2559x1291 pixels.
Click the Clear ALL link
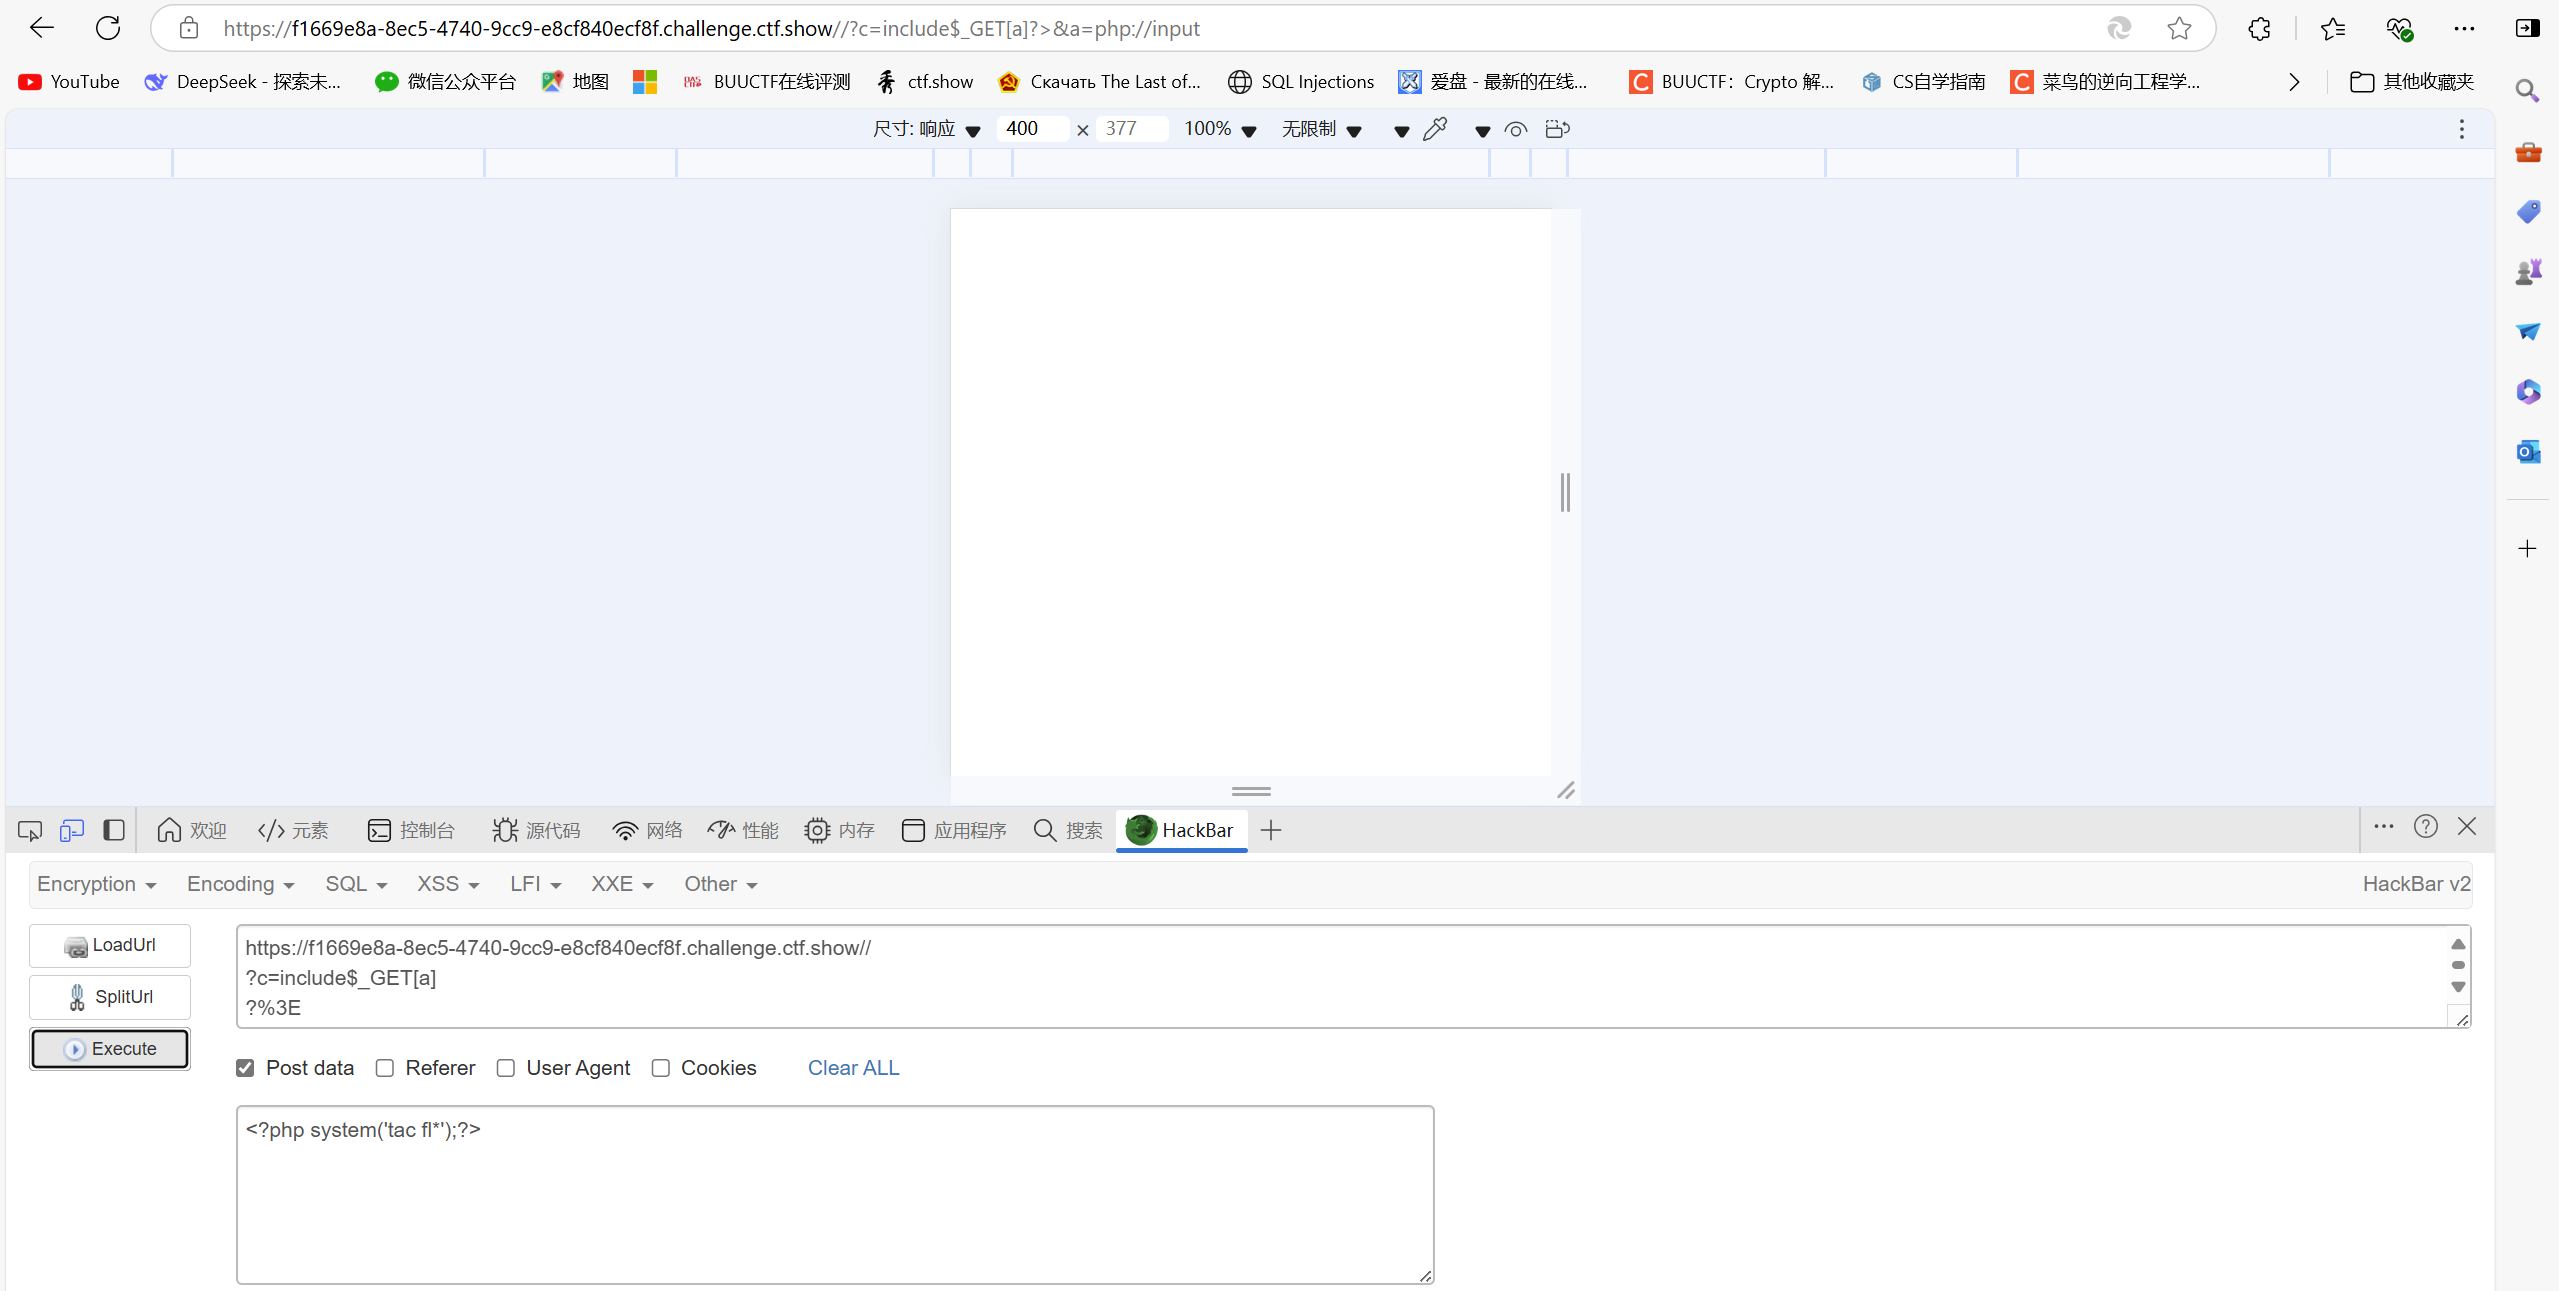click(x=853, y=1068)
